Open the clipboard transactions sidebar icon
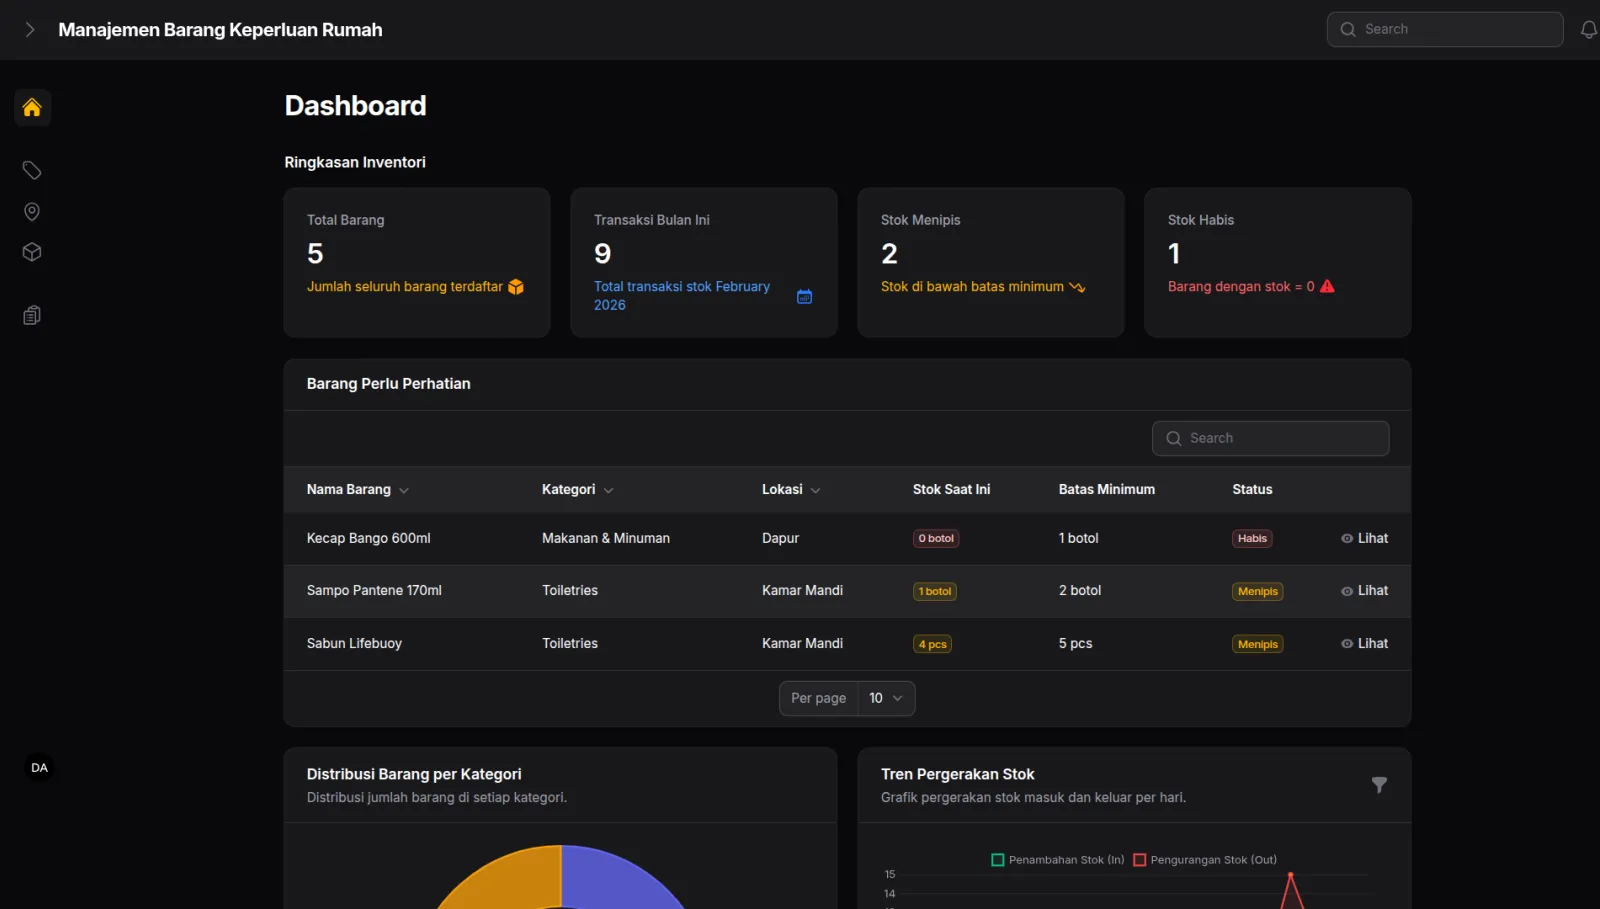The image size is (1600, 909). (32, 315)
